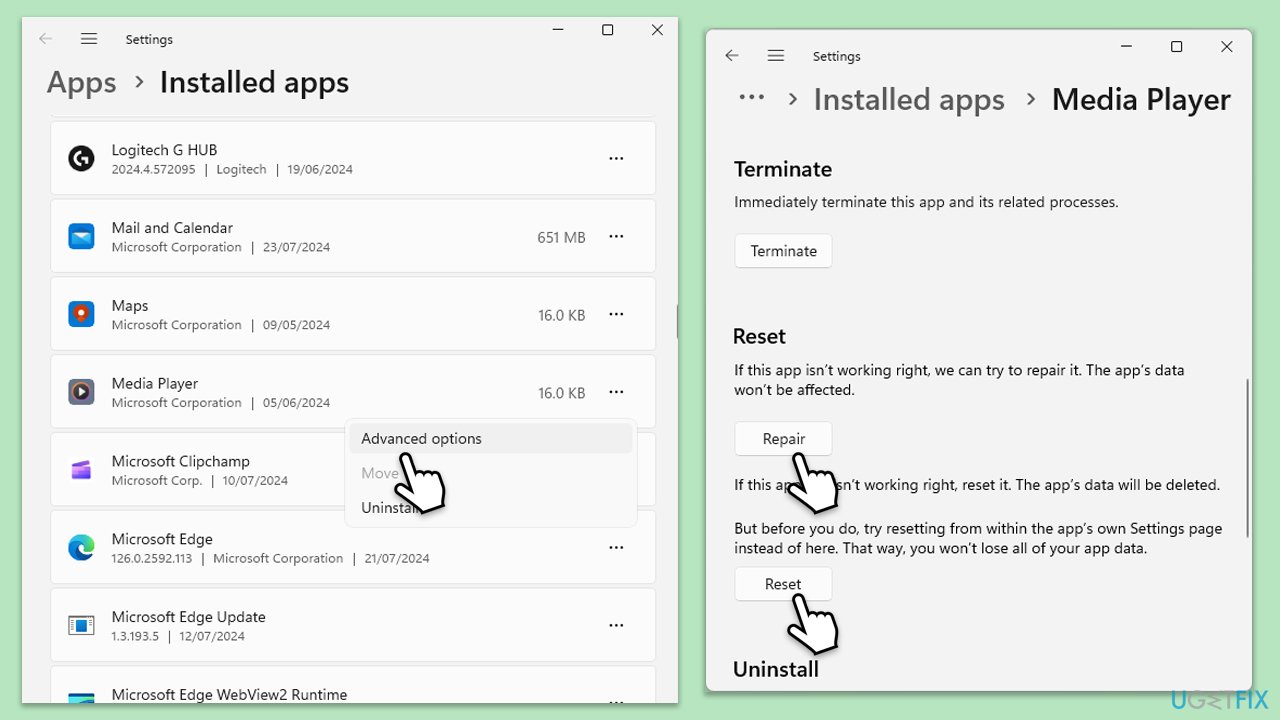Click the Edge Update version 1.3.193.5 text
1280x720 pixels.
135,637
